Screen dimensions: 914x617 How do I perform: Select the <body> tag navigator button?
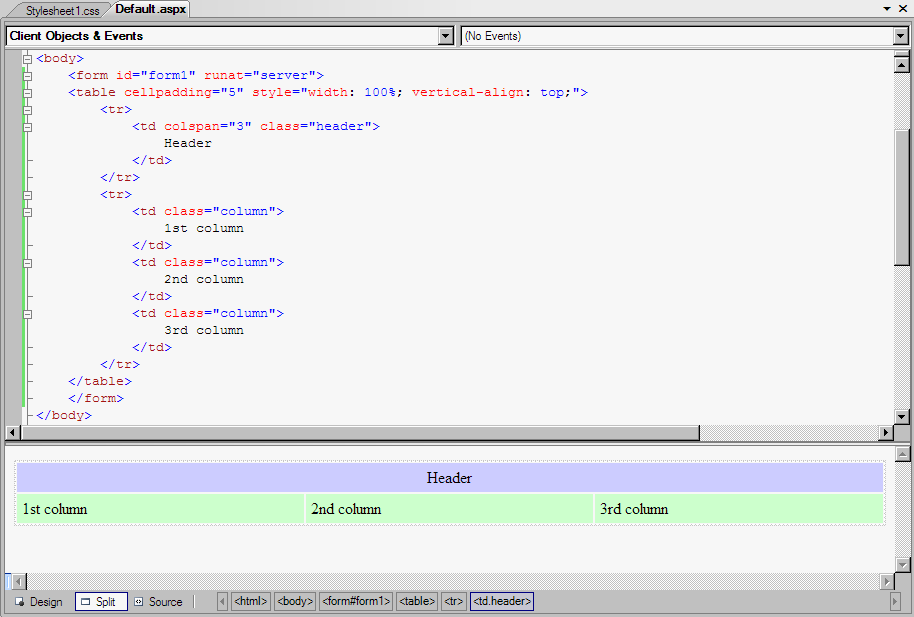click(295, 601)
